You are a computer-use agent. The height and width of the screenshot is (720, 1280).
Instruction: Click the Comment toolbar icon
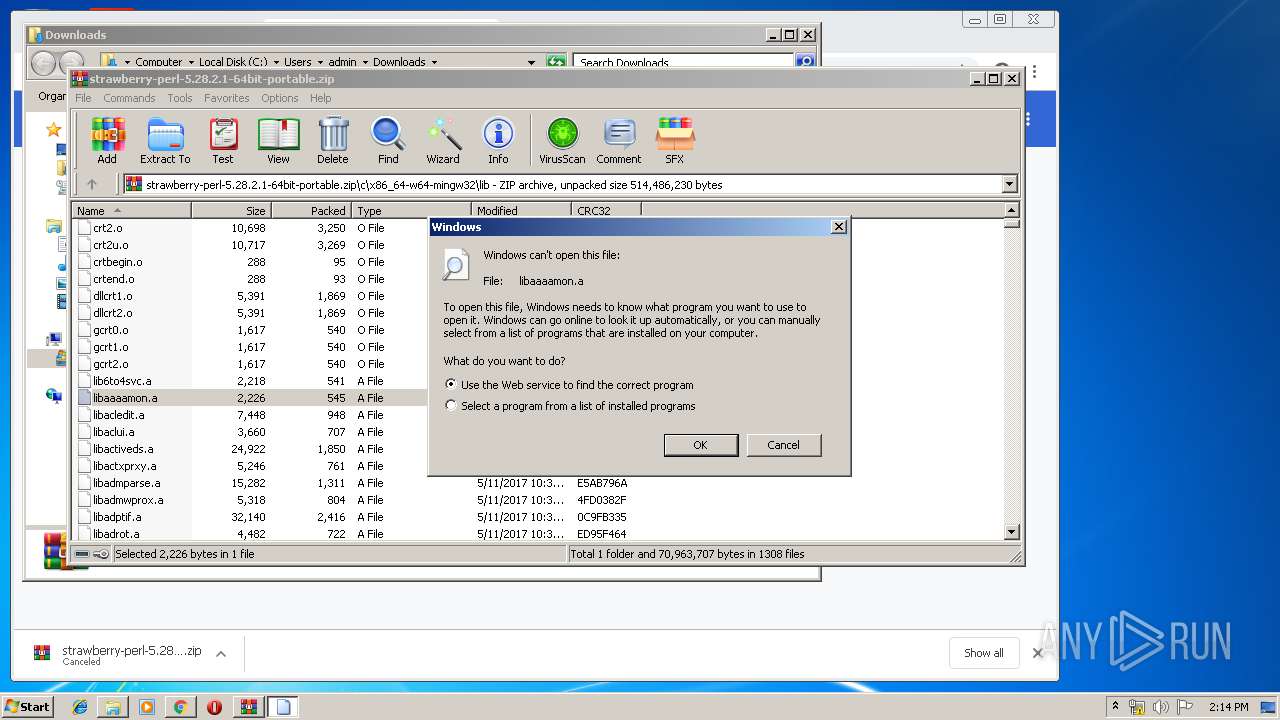tap(619, 141)
